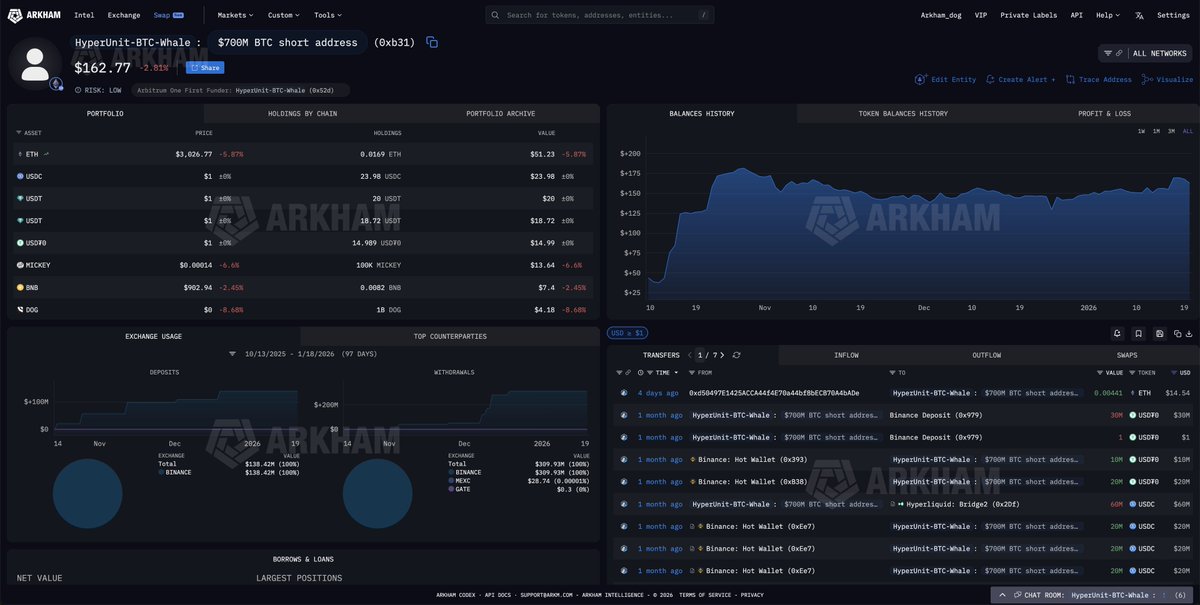Expand the ALL NETWORKS selector
1200x605 pixels.
1145,53
